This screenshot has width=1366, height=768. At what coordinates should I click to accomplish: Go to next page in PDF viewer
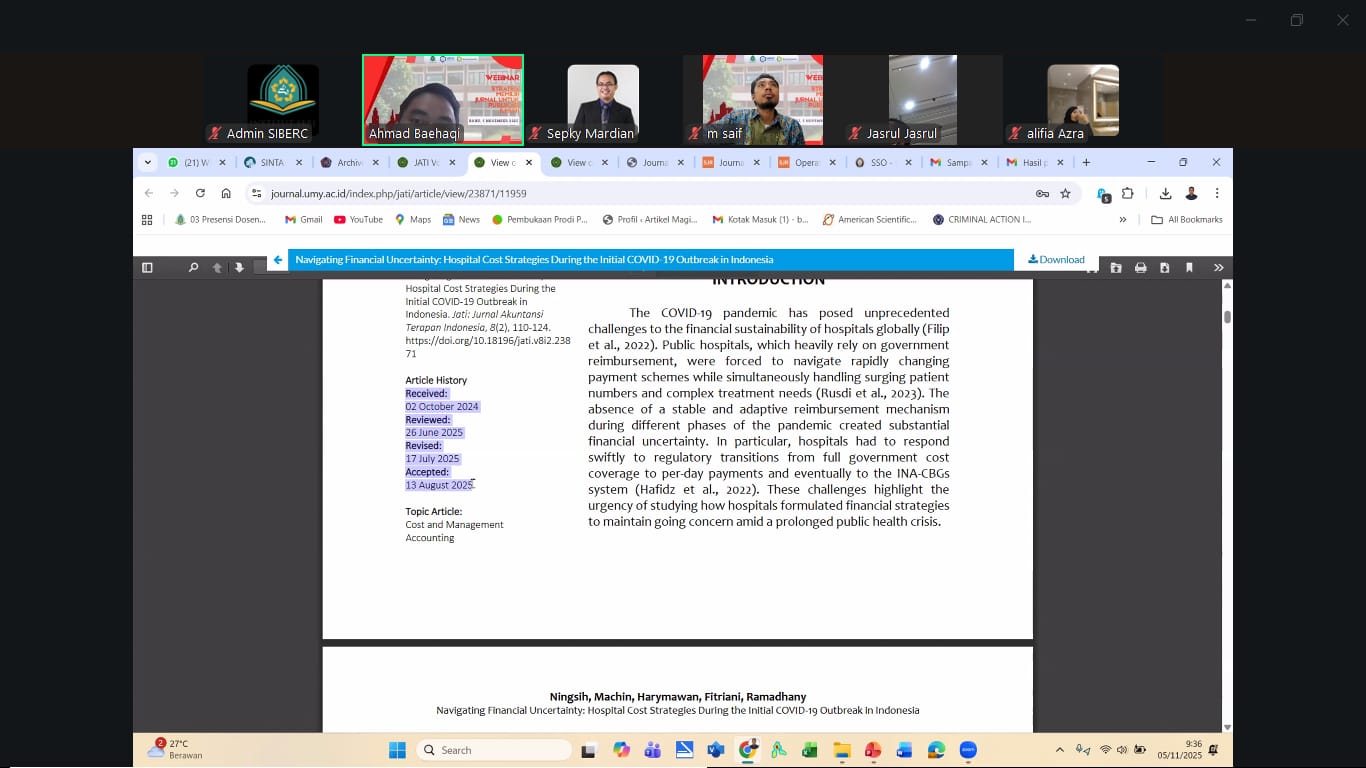pyautogui.click(x=239, y=268)
